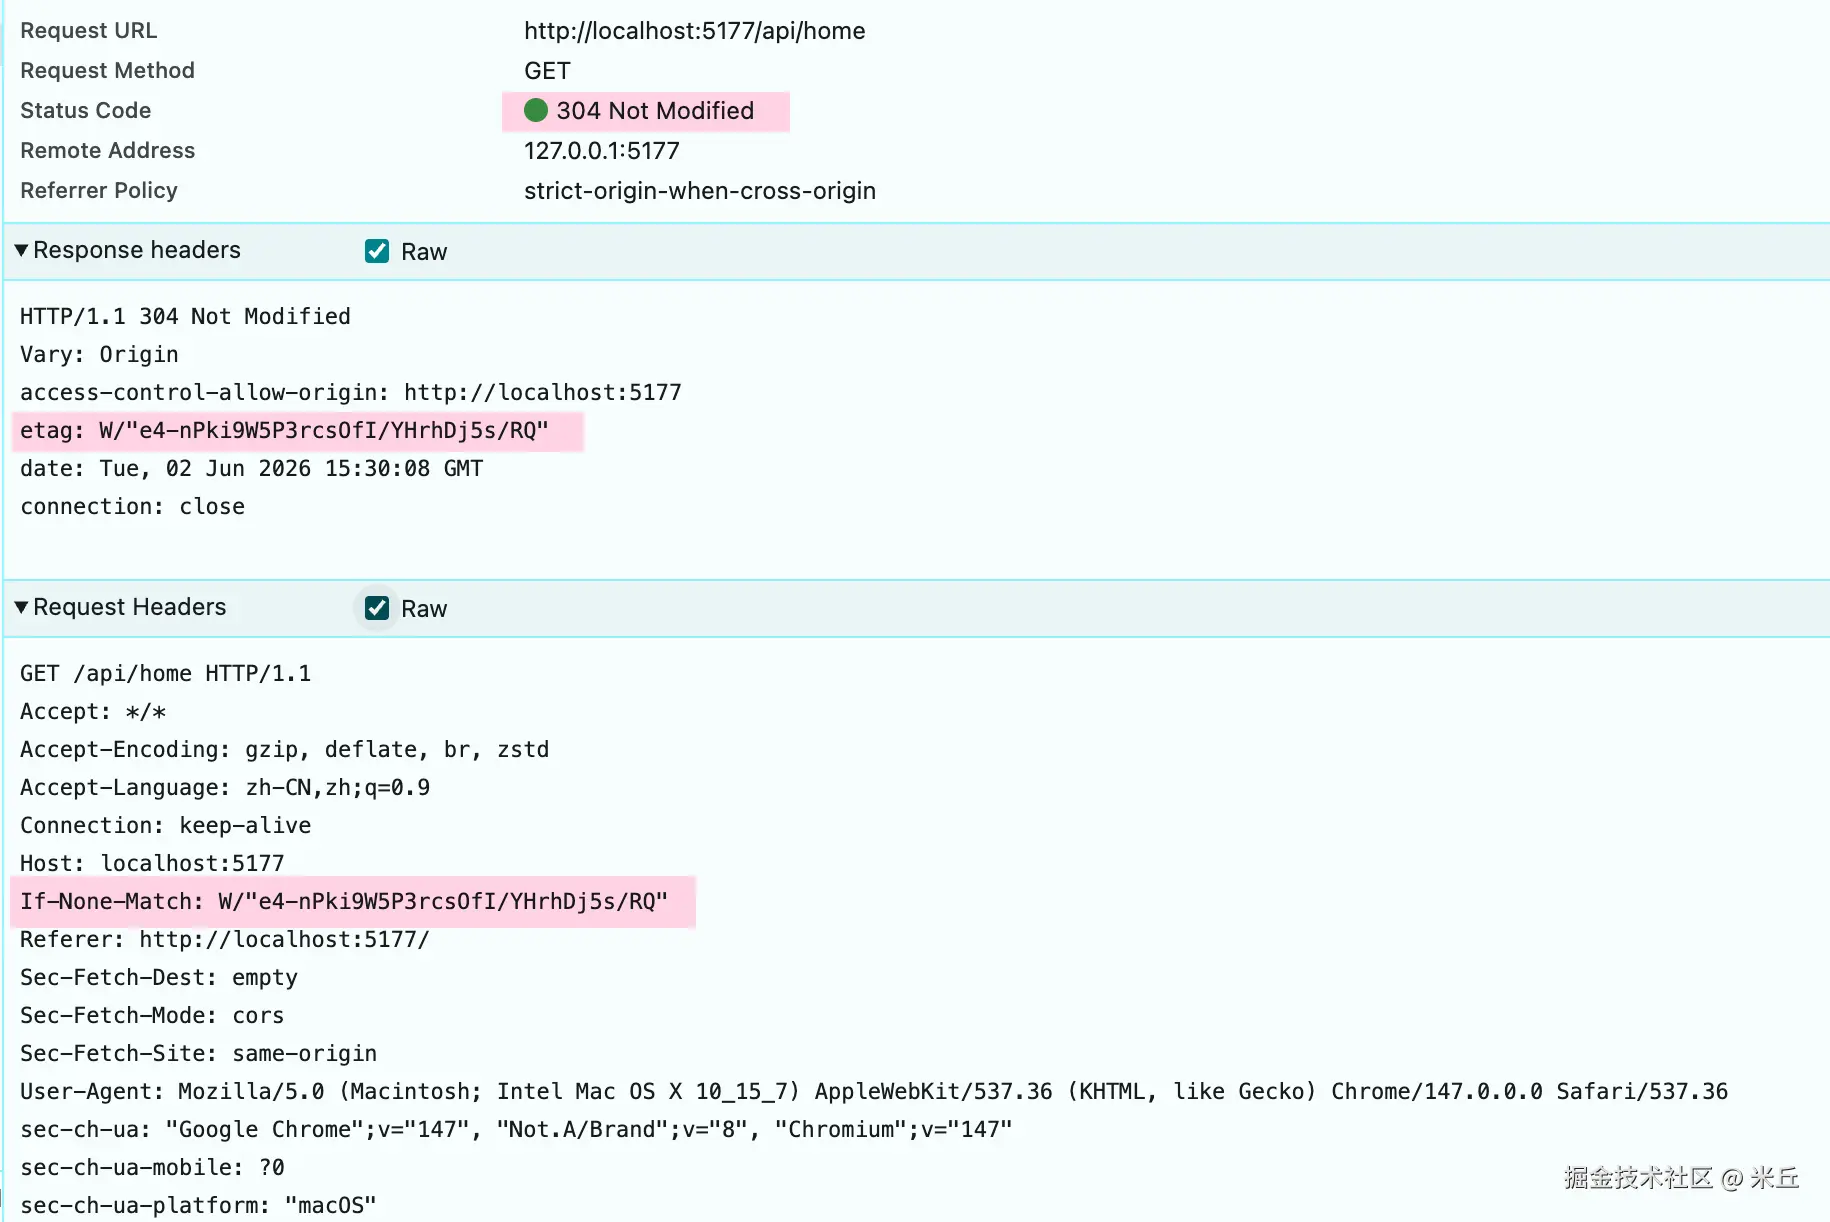Viewport: 1830px width, 1222px height.
Task: Uncheck the Raw checkbox for Response headers
Action: pyautogui.click(x=377, y=251)
